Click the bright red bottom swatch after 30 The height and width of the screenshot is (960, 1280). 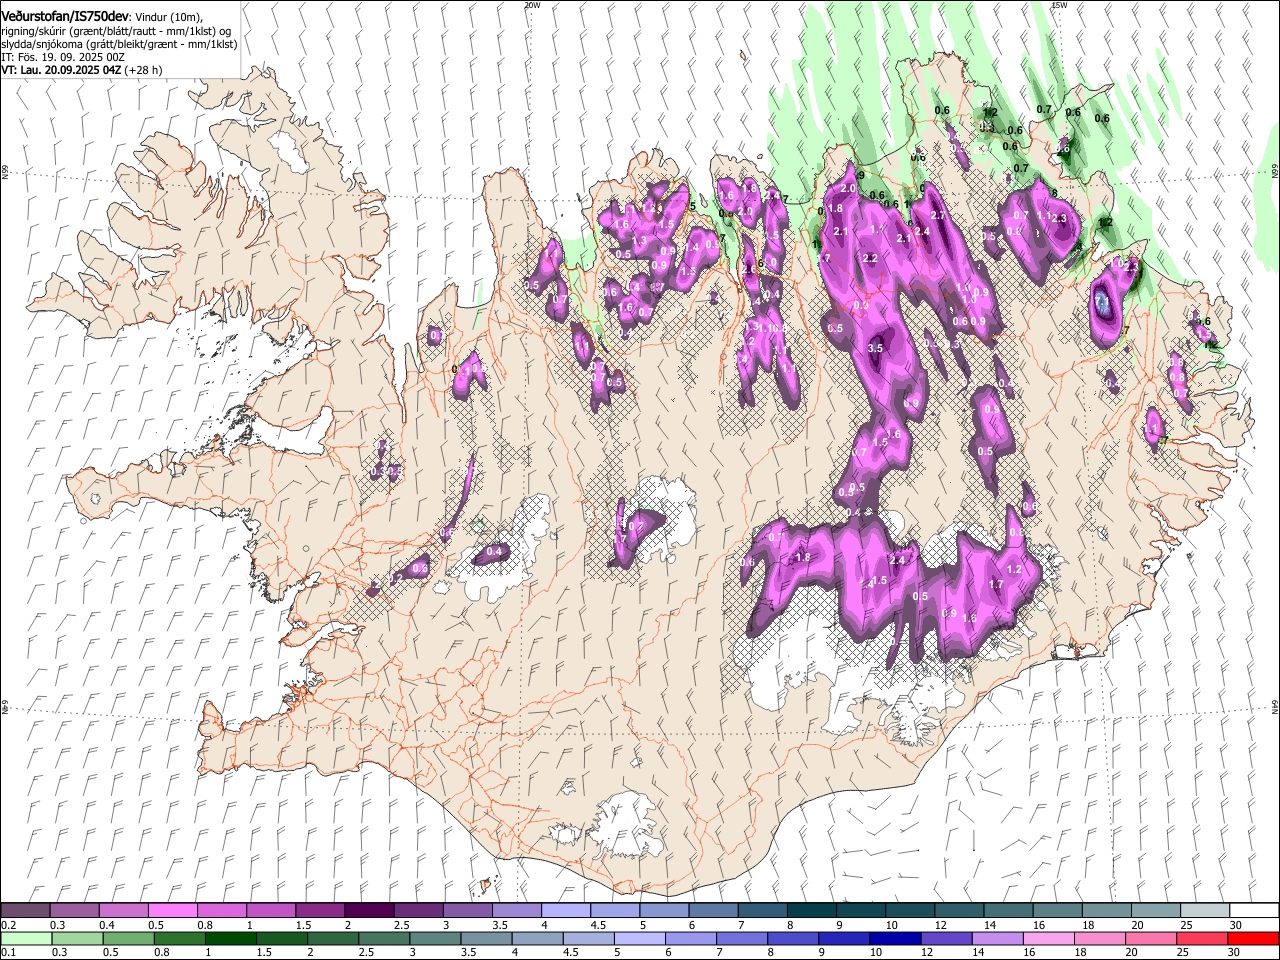[x=1253, y=938]
